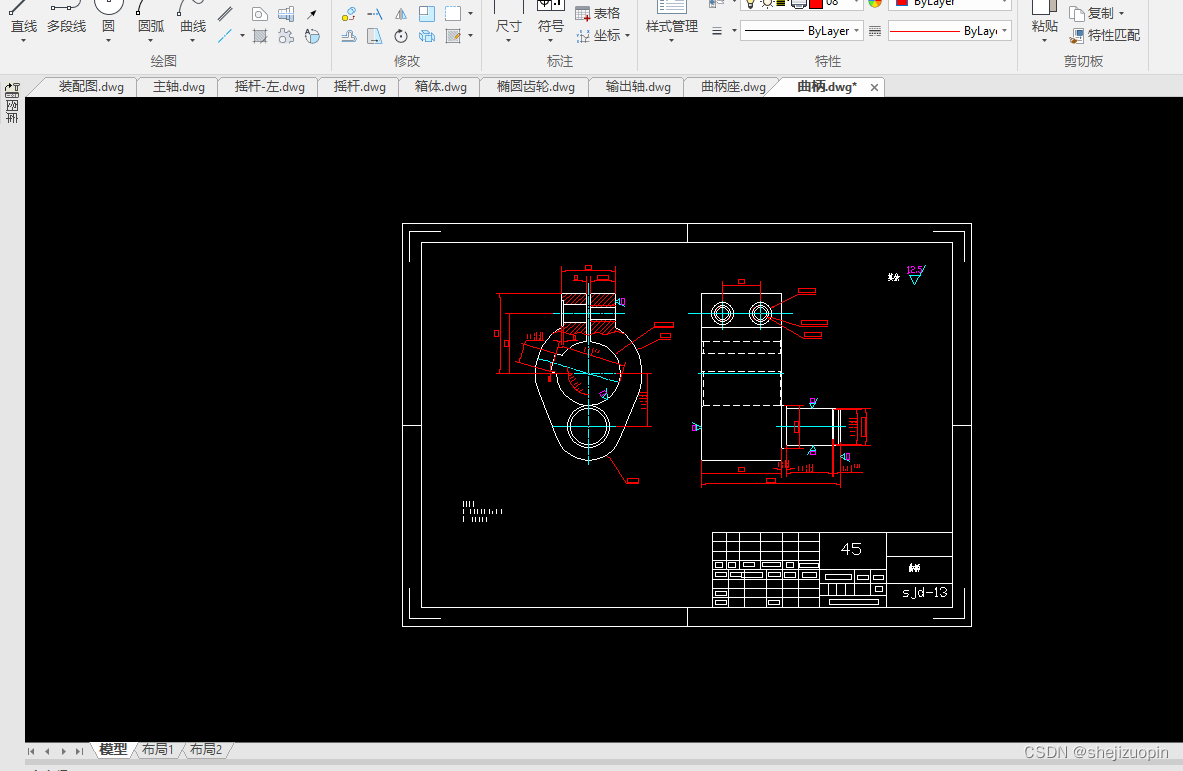Jump to last layout tab arrow
1183x771 pixels.
pyautogui.click(x=79, y=751)
